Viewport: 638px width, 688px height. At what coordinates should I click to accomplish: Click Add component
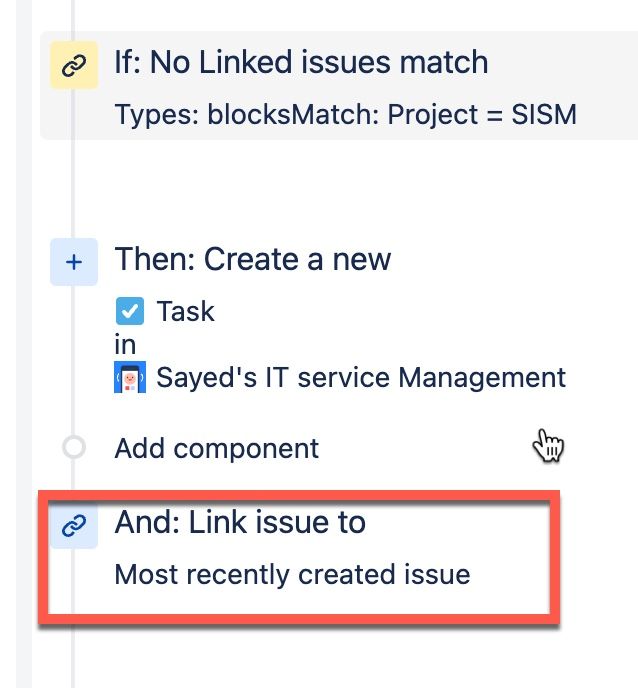(216, 448)
